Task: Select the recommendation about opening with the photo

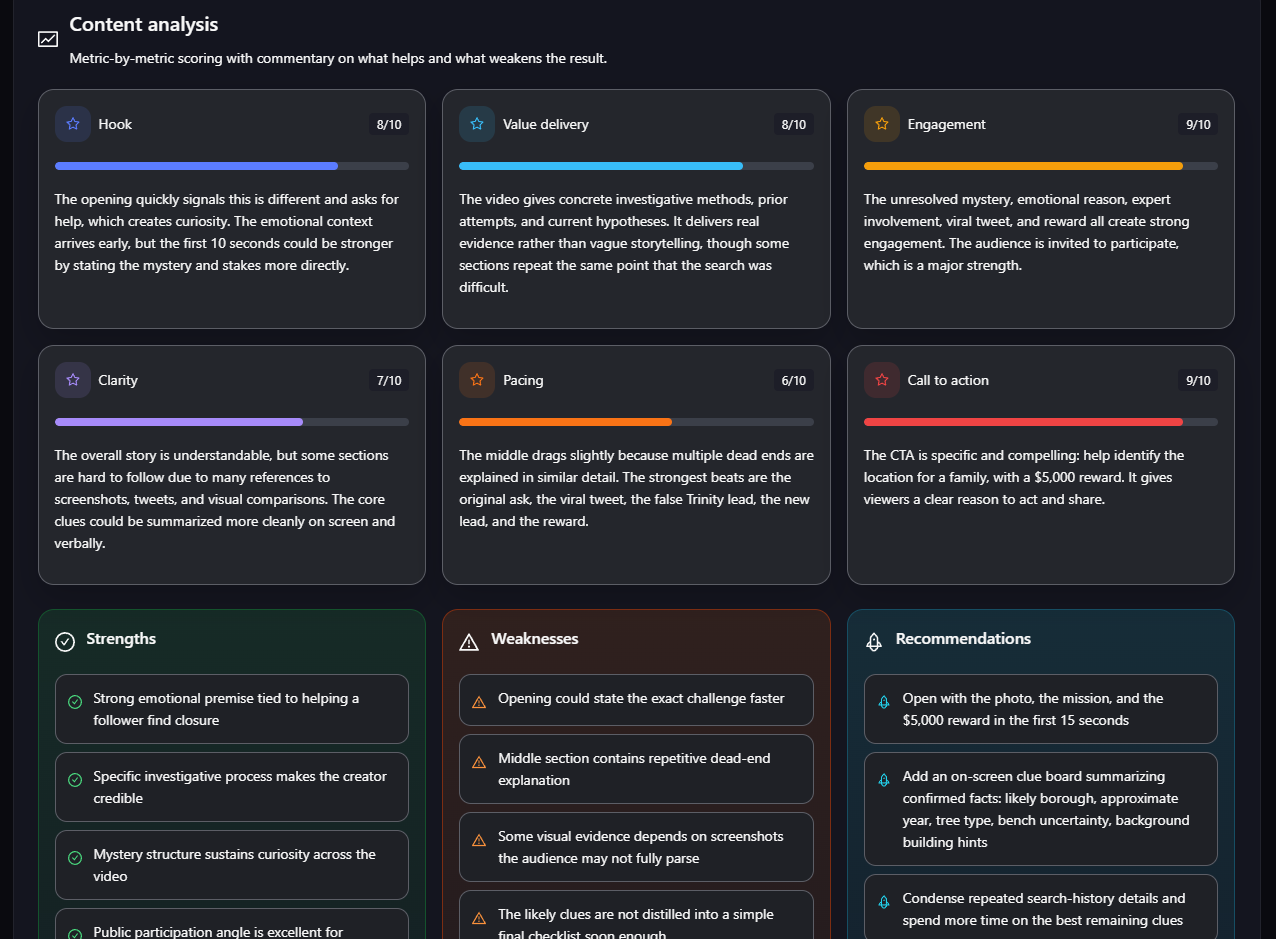Action: coord(1041,709)
